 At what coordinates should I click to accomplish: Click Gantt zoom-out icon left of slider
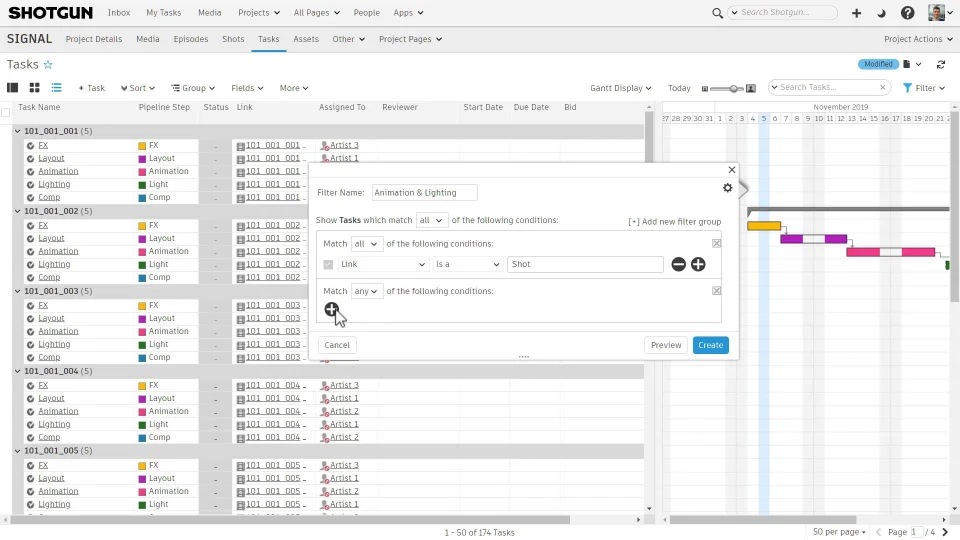click(705, 89)
